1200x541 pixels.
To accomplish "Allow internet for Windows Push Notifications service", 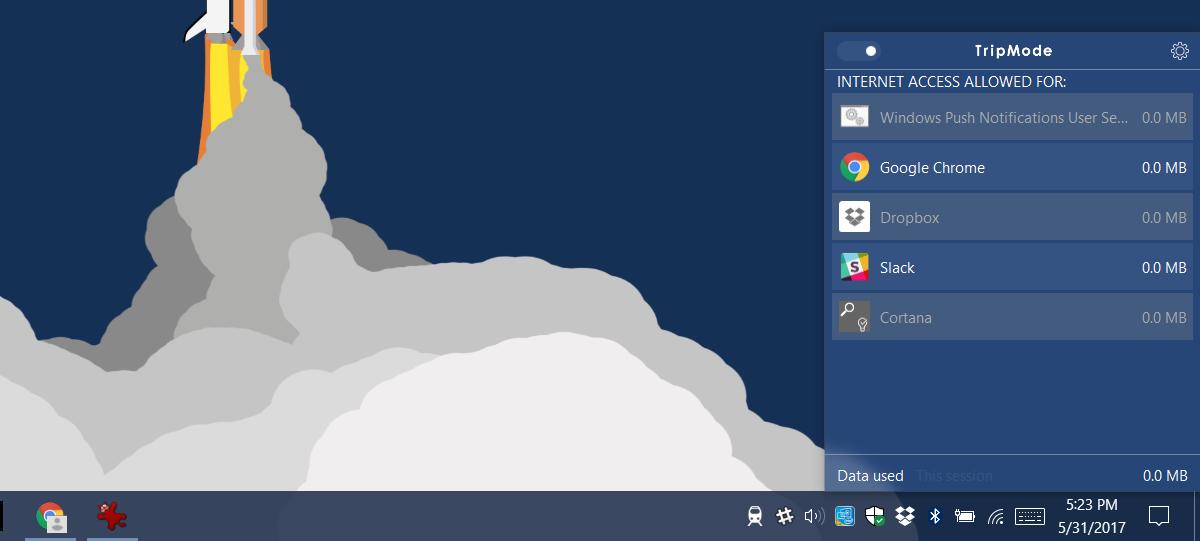I will tap(1012, 117).
